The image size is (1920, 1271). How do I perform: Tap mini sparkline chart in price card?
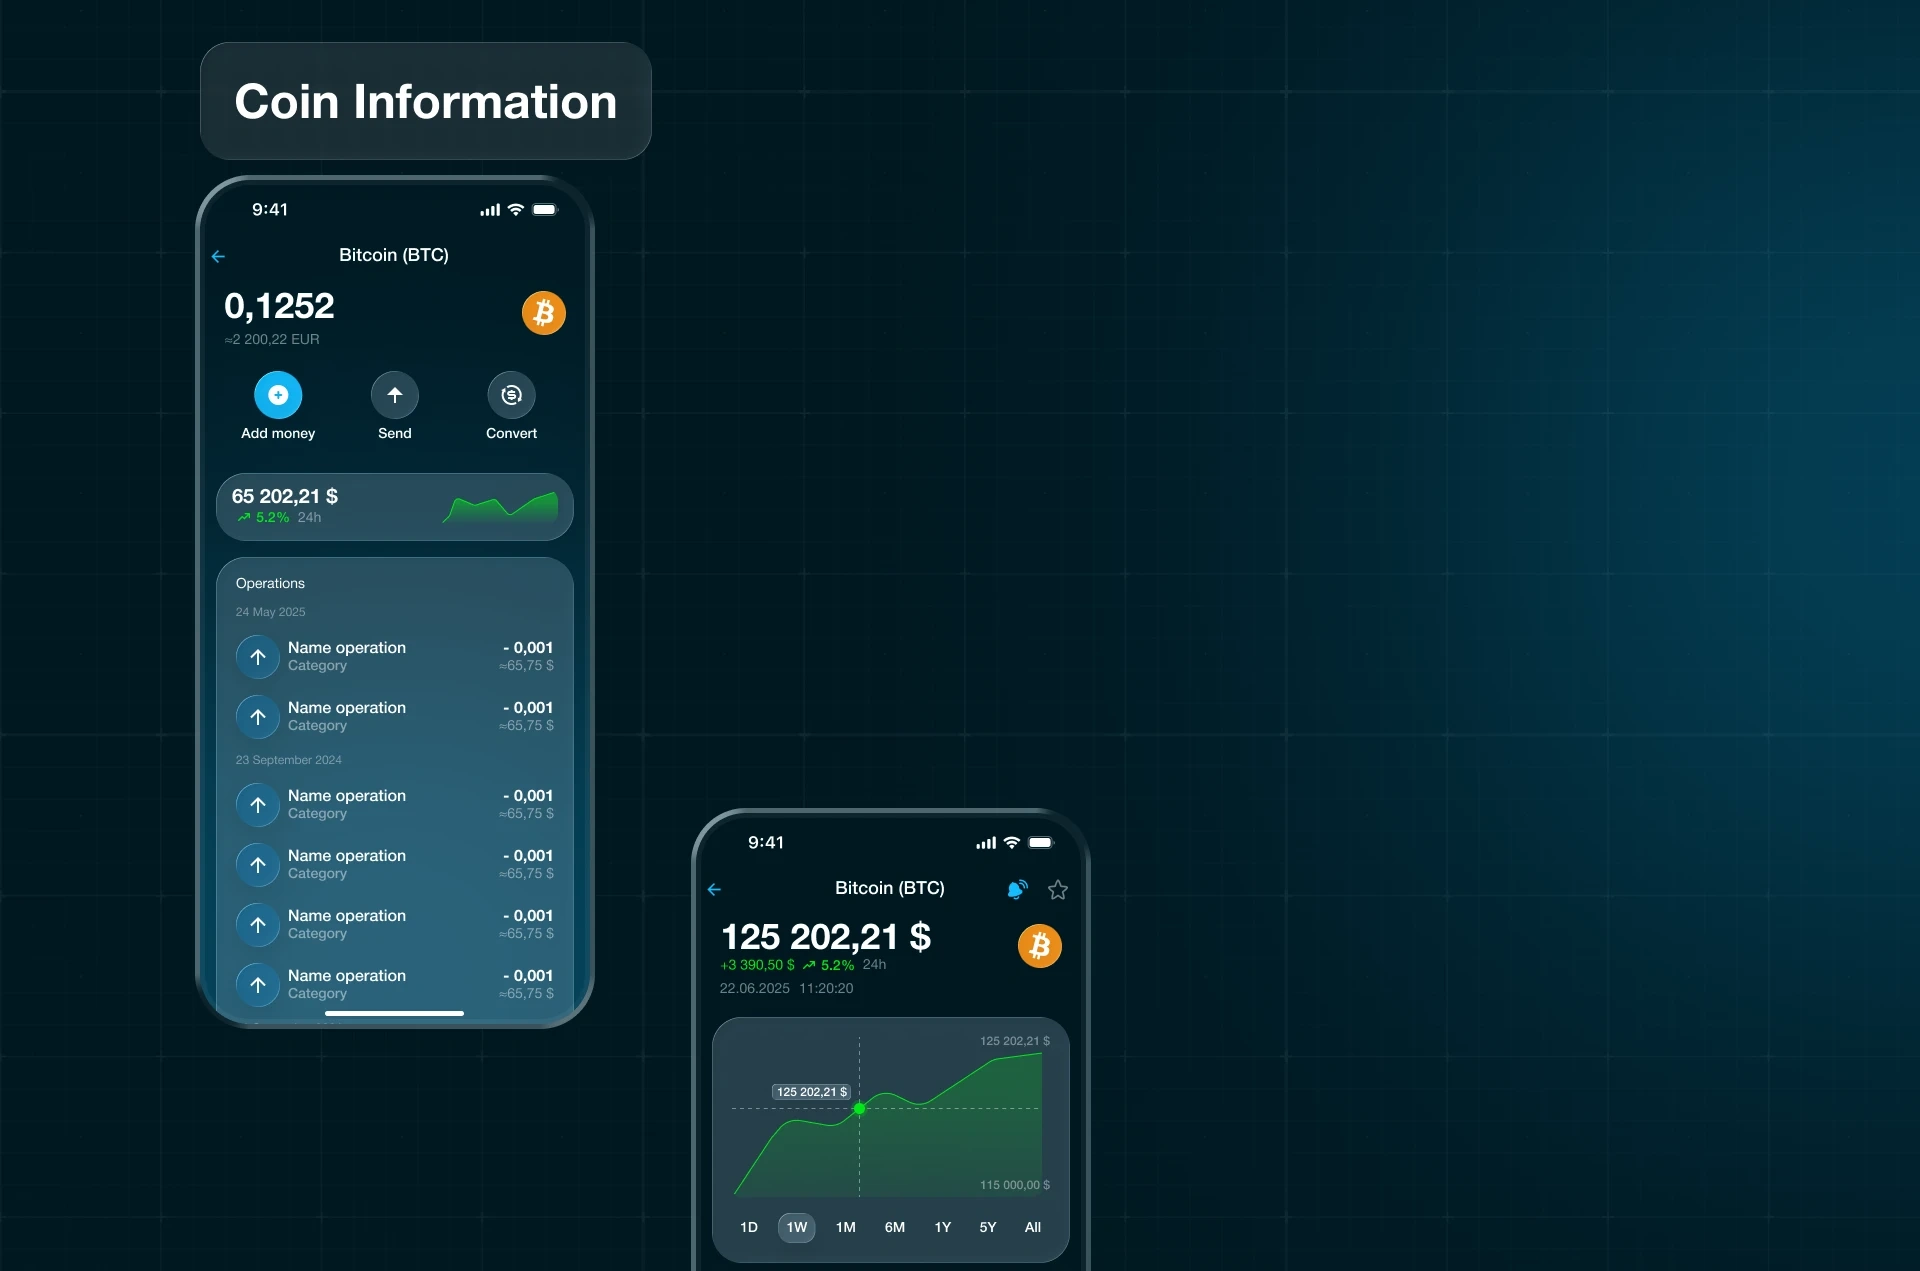pyautogui.click(x=500, y=508)
